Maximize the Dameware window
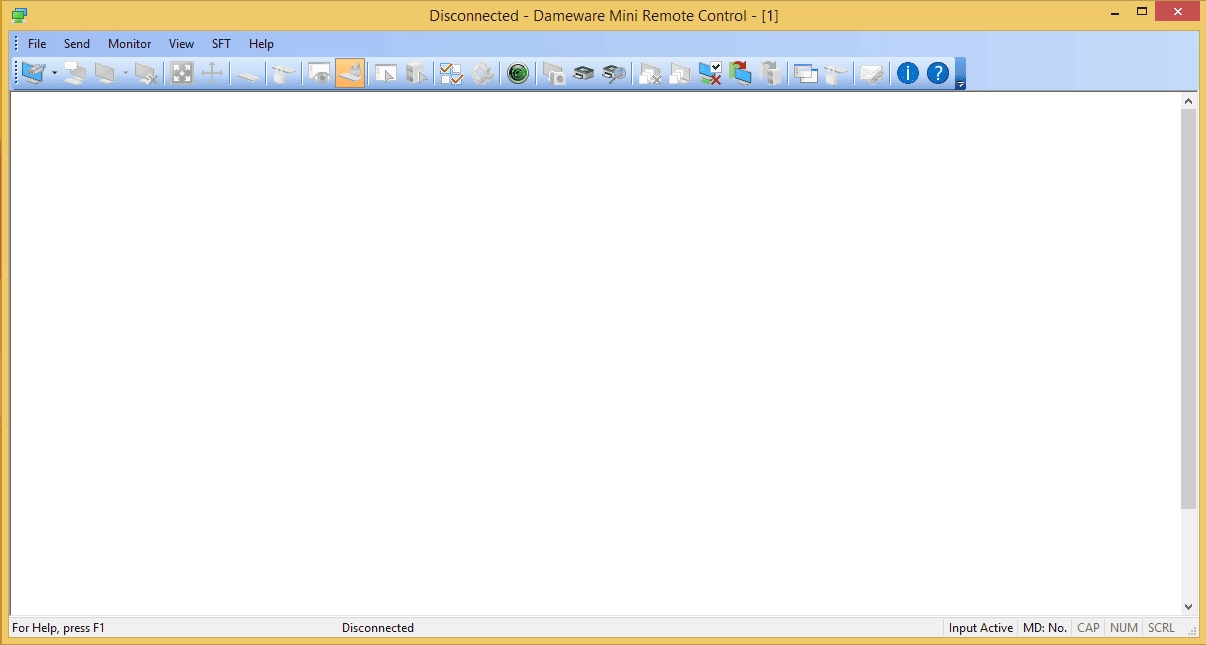This screenshot has width=1206, height=645. (1141, 11)
